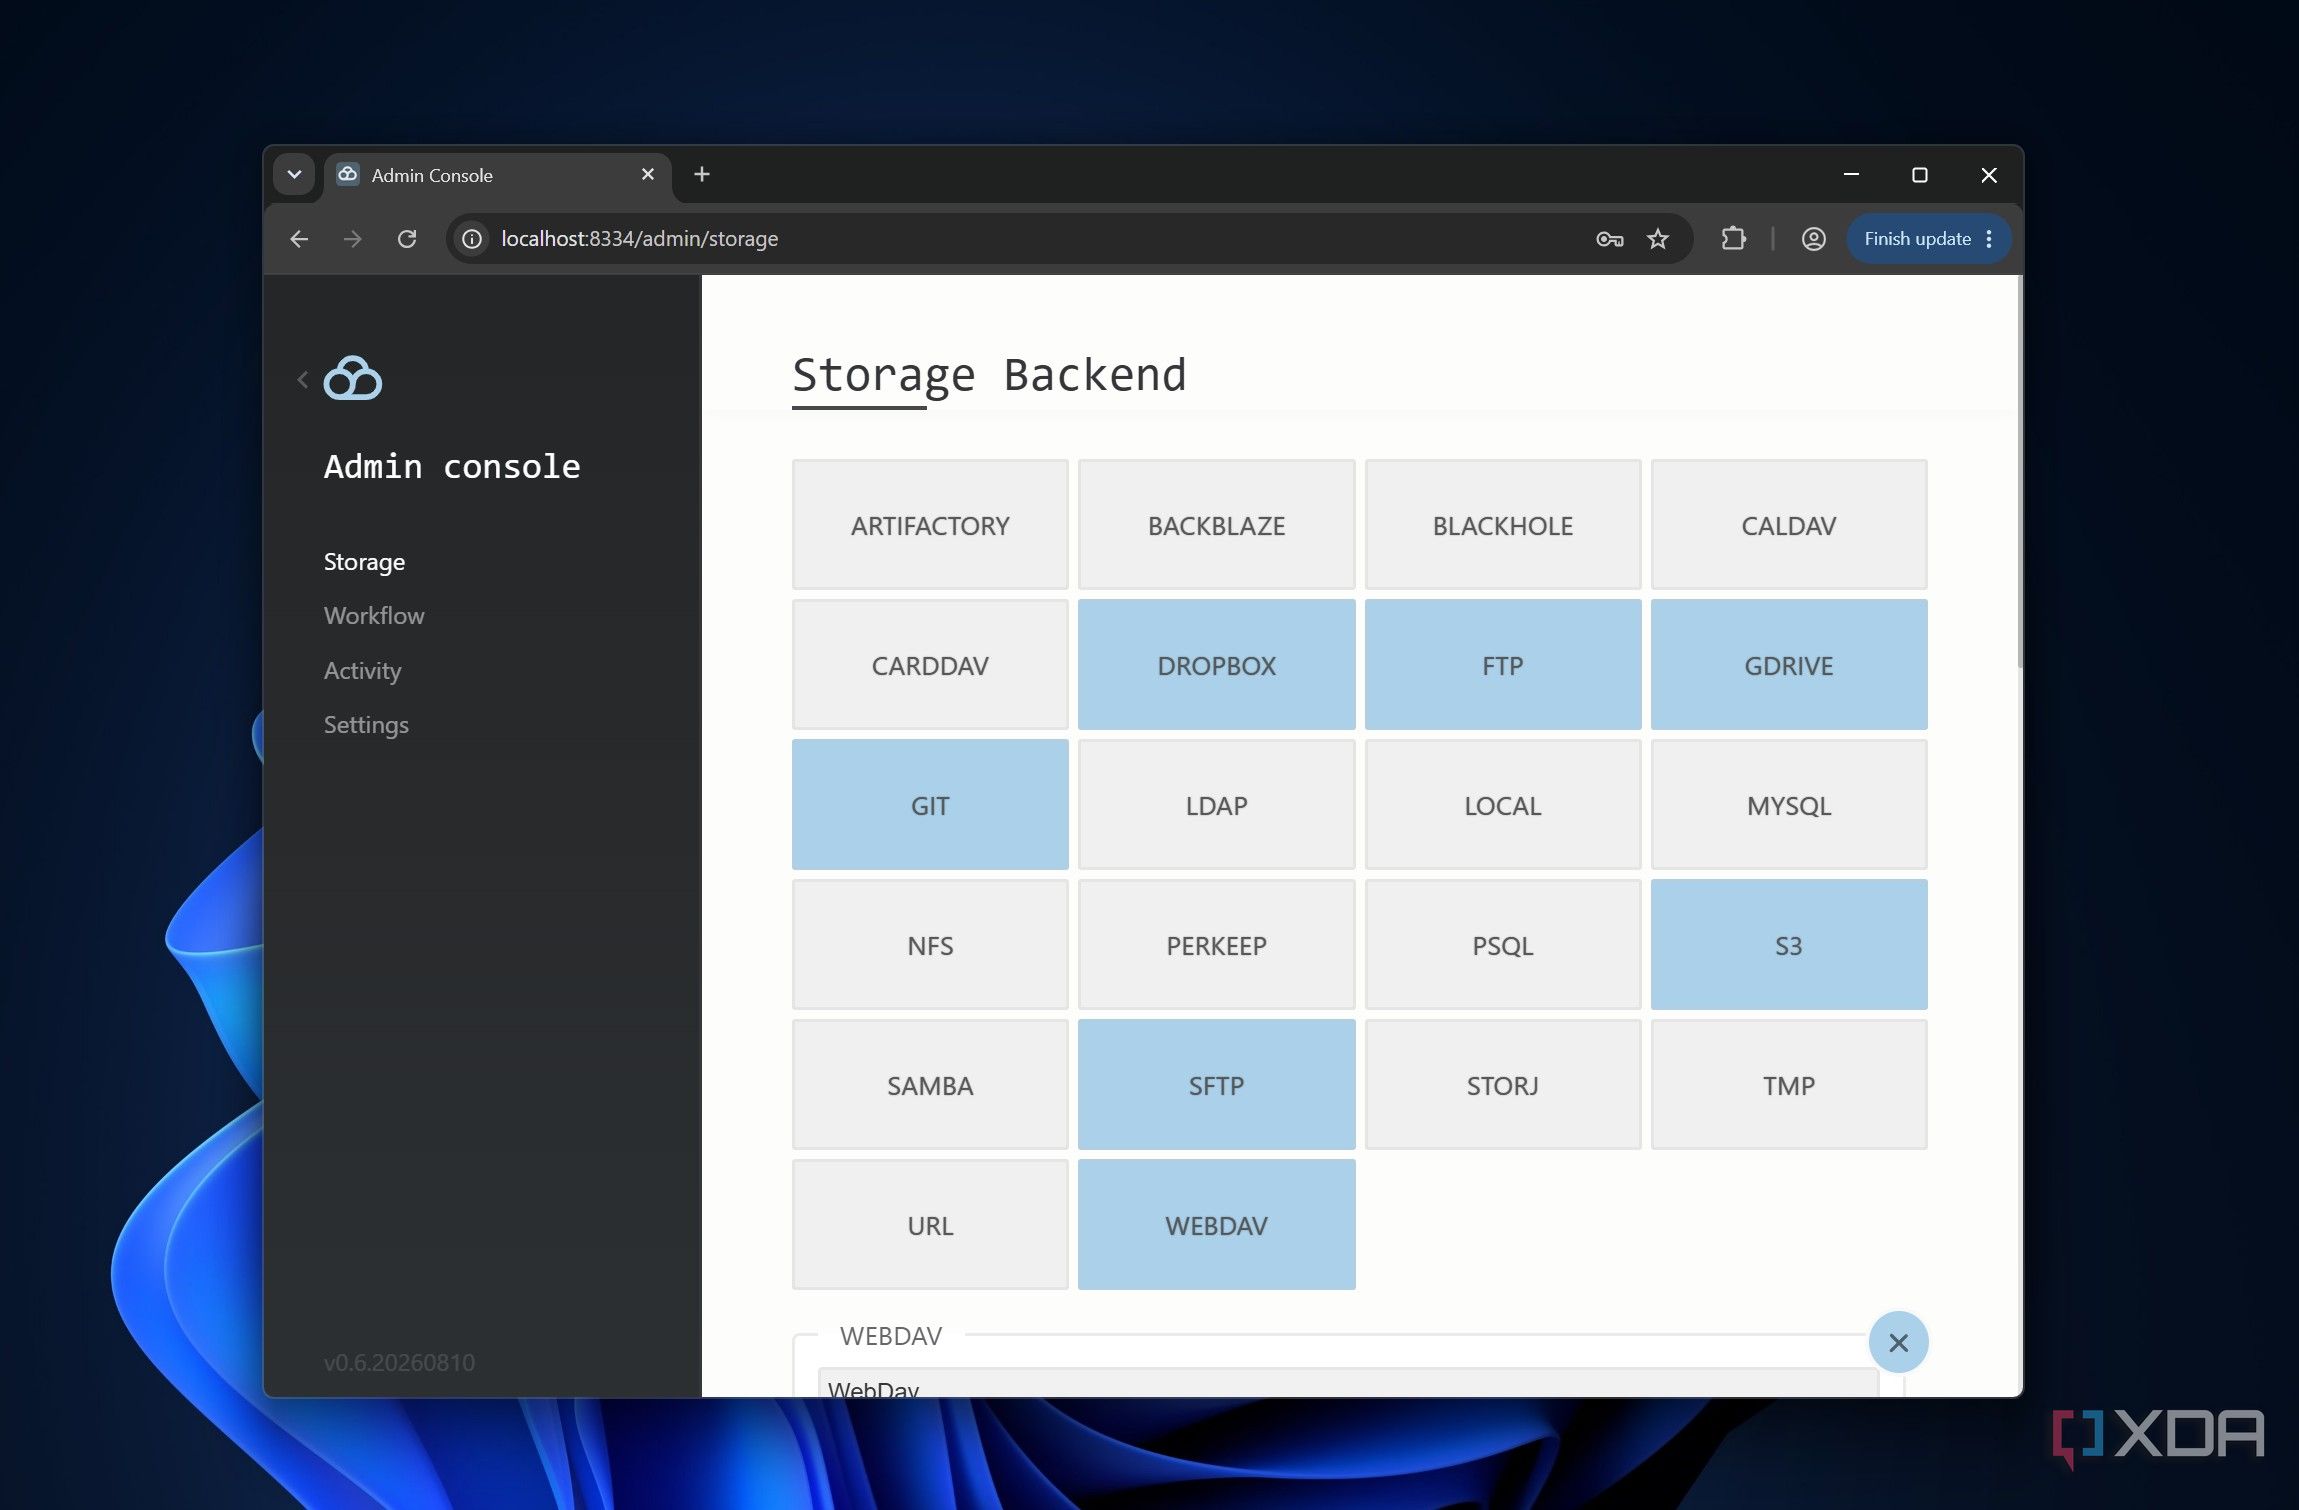This screenshot has height=1510, width=2299.
Task: Open the Chrome menu three-dot icon
Action: point(1989,239)
